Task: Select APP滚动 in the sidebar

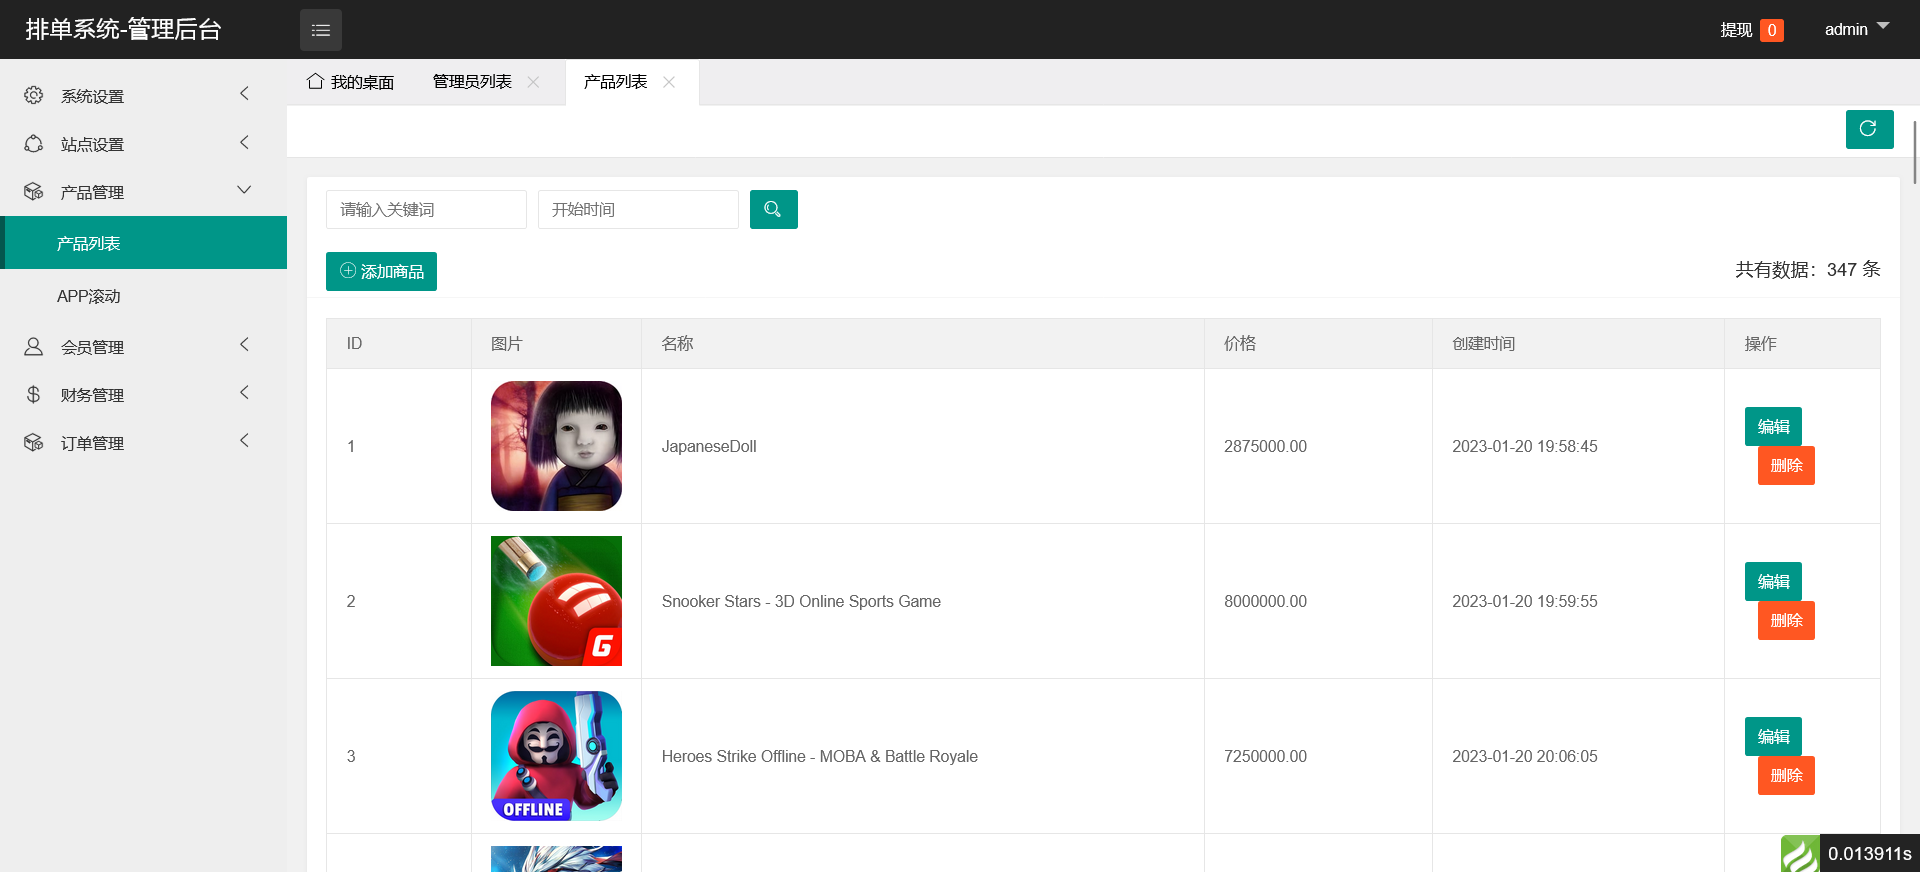Action: click(89, 296)
